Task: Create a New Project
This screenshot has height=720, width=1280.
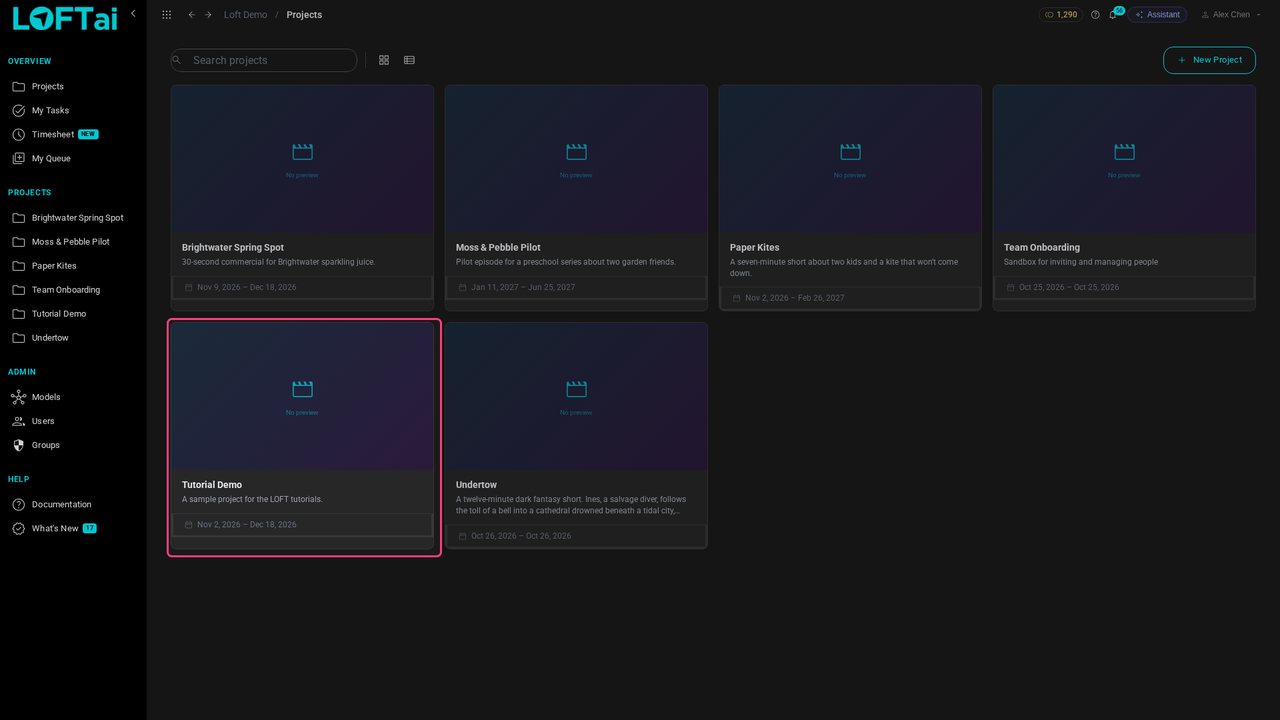Action: (1209, 60)
